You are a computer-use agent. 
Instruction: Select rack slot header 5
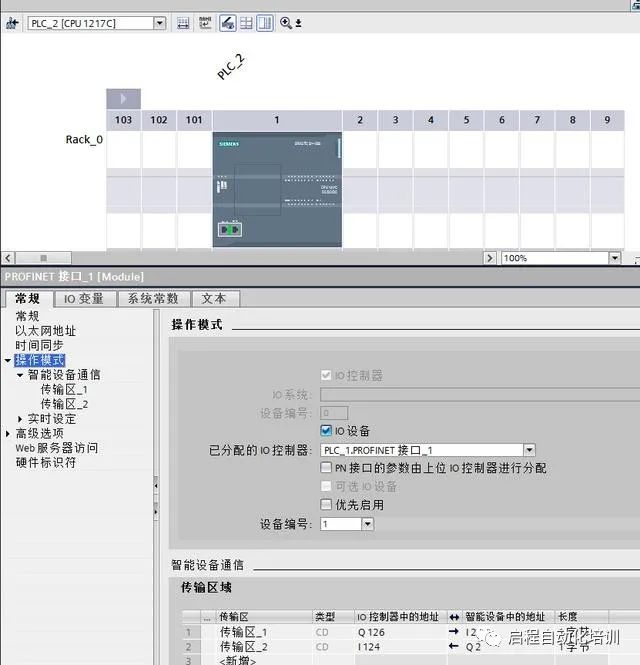pos(467,120)
